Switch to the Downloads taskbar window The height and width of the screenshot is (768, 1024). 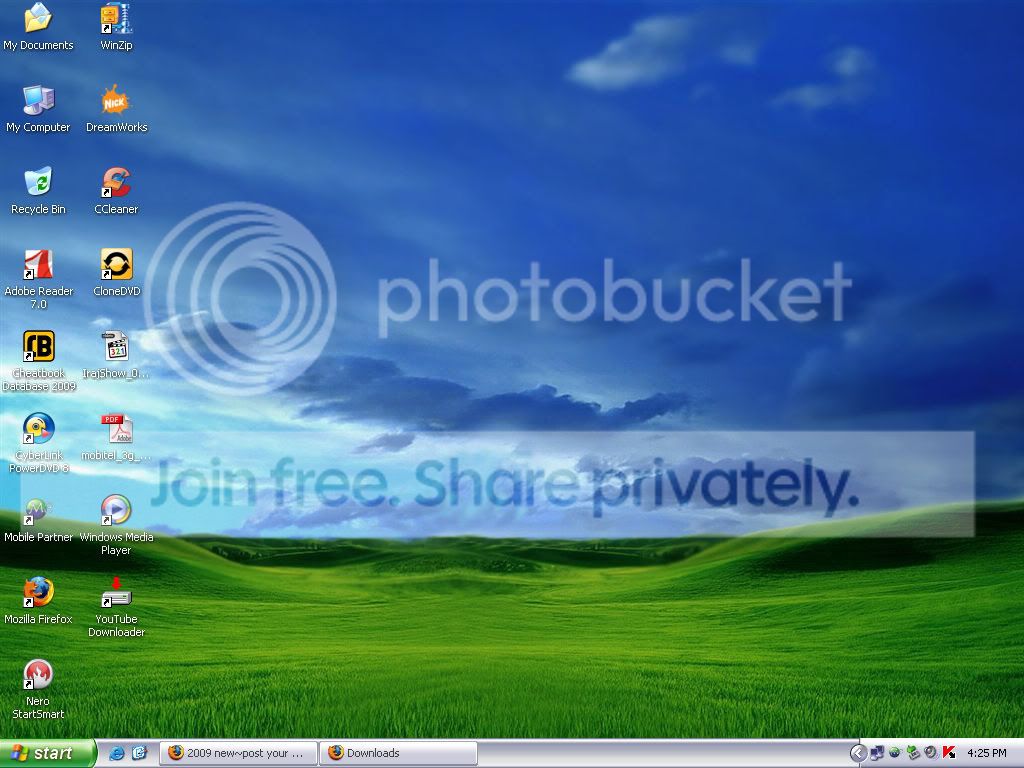398,753
